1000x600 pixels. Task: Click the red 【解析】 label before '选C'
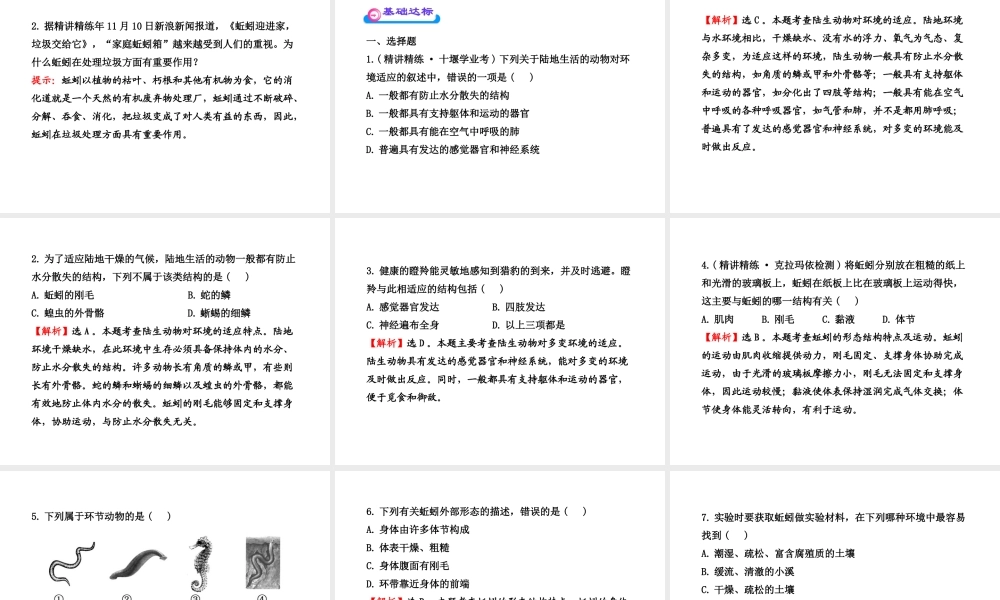[721, 20]
